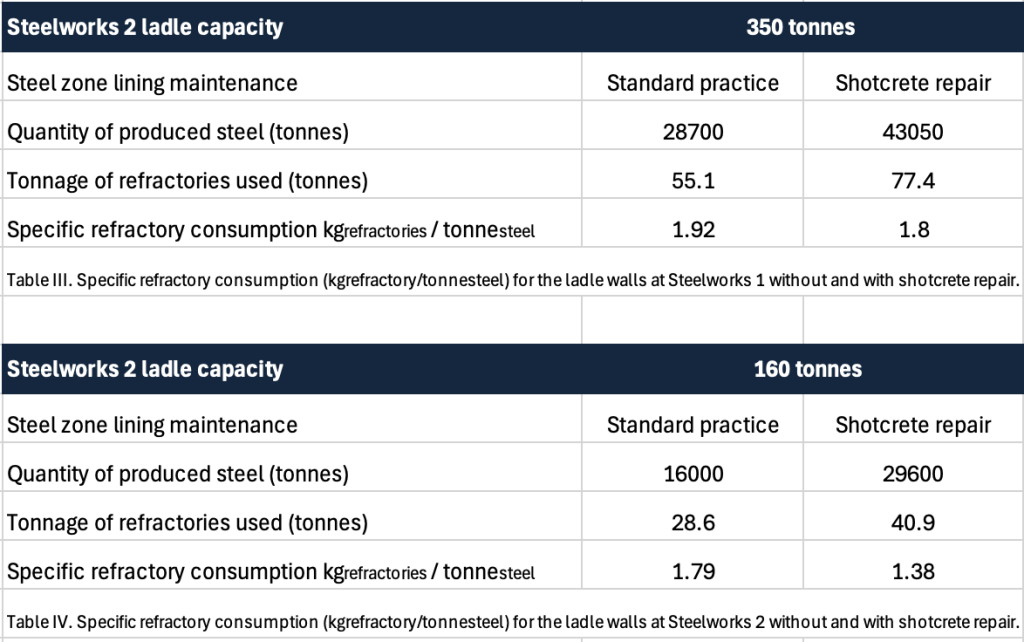This screenshot has height=642, width=1024.
Task: Select Steelworks 2 ladle capacity in 350-tonne table
Action: 145,27
